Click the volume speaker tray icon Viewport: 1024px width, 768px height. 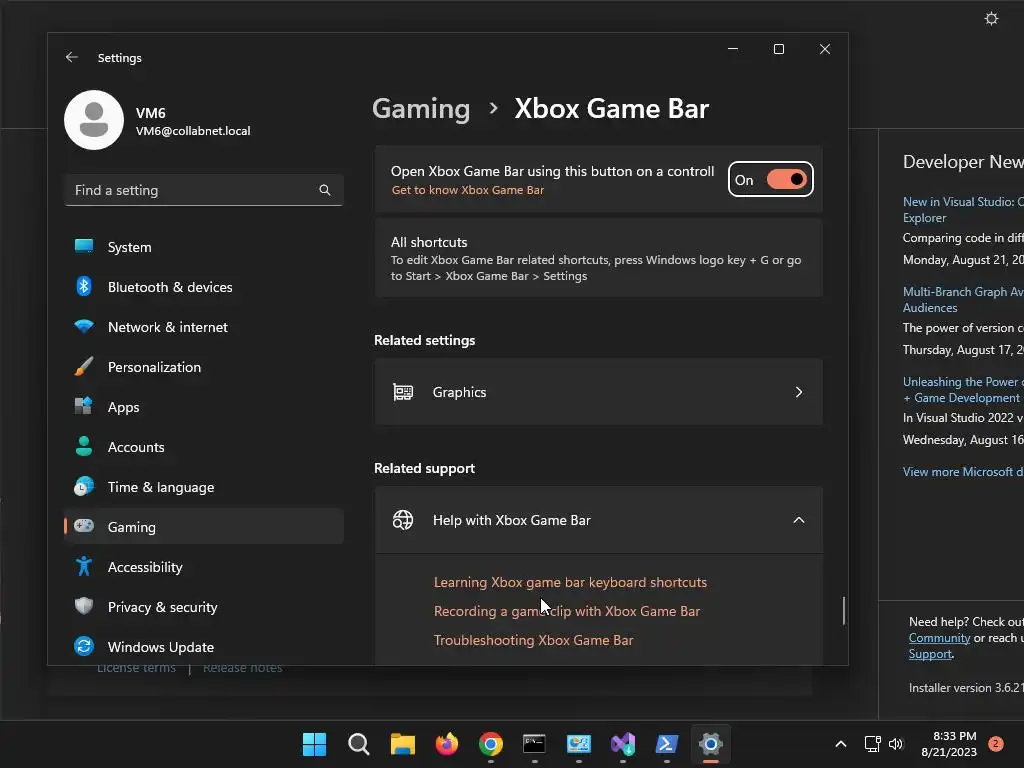pyautogui.click(x=896, y=744)
